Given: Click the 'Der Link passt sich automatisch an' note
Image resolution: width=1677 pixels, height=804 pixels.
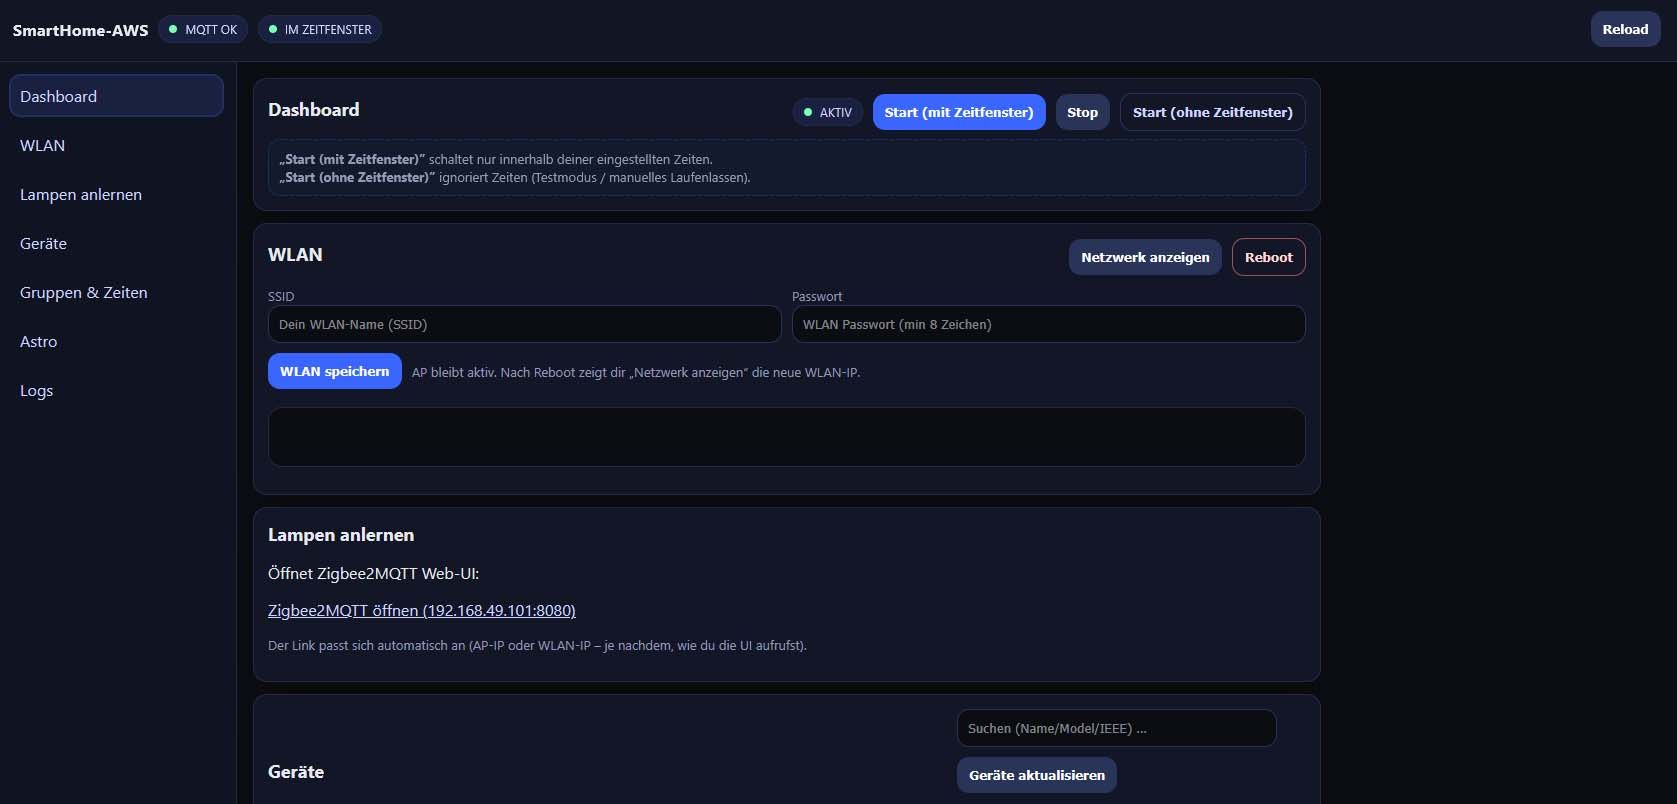Looking at the screenshot, I should (537, 645).
